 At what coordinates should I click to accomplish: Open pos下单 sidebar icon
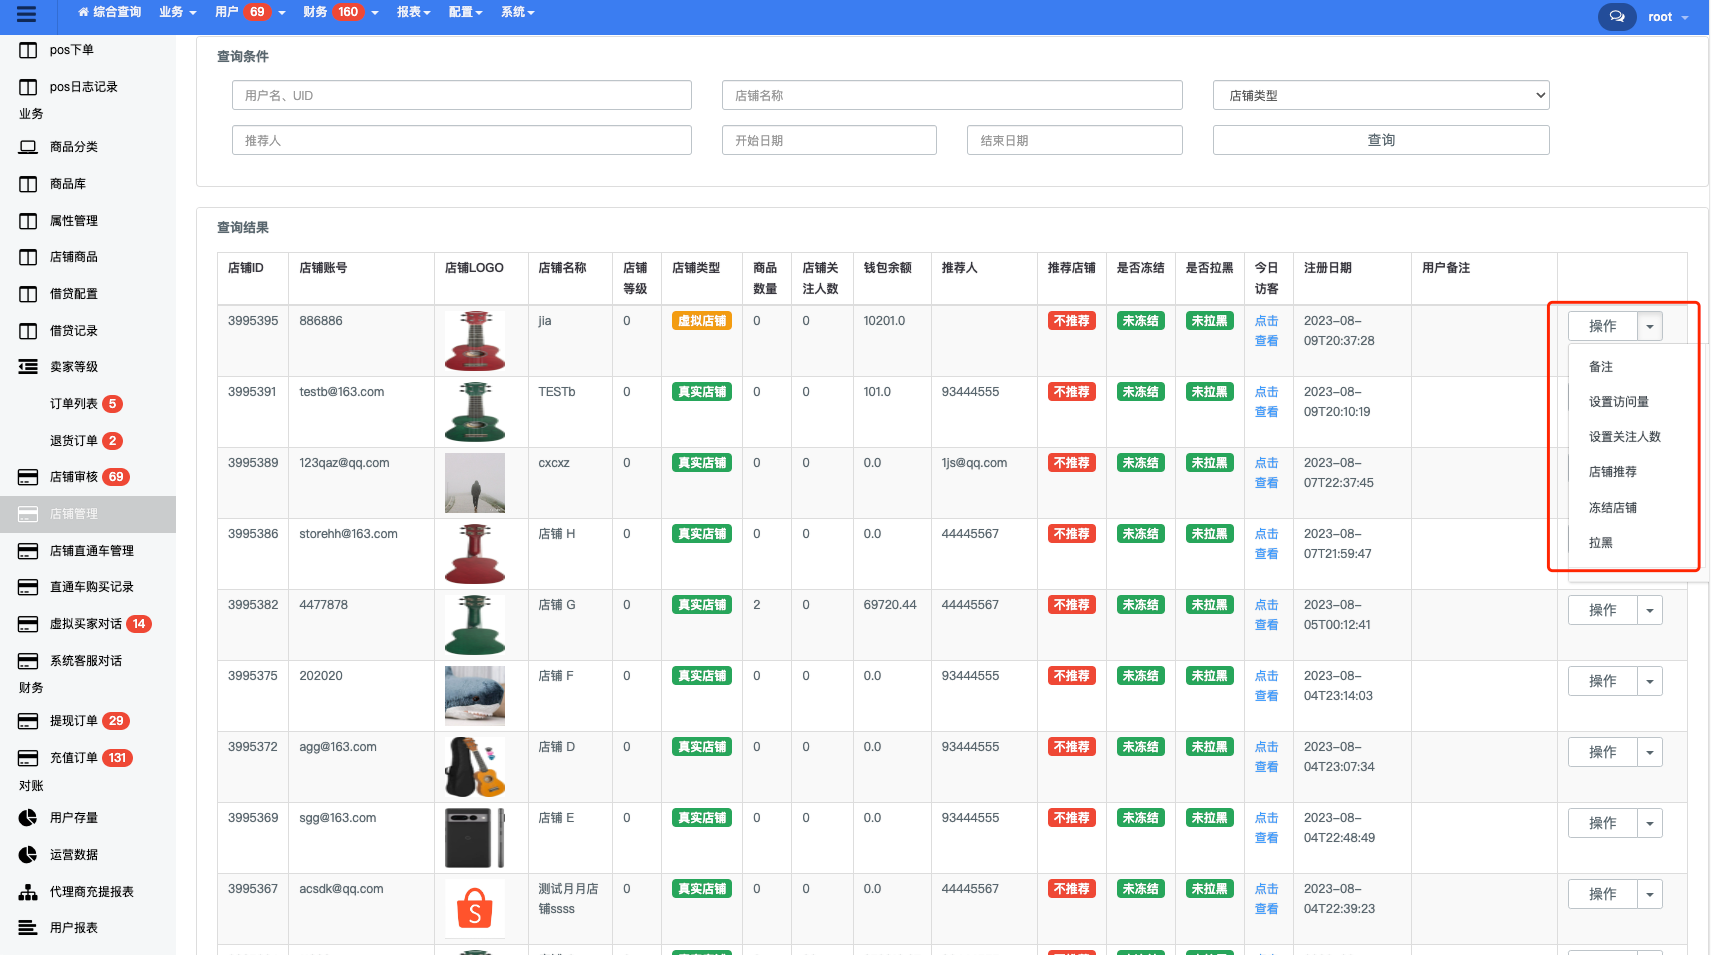[x=28, y=50]
